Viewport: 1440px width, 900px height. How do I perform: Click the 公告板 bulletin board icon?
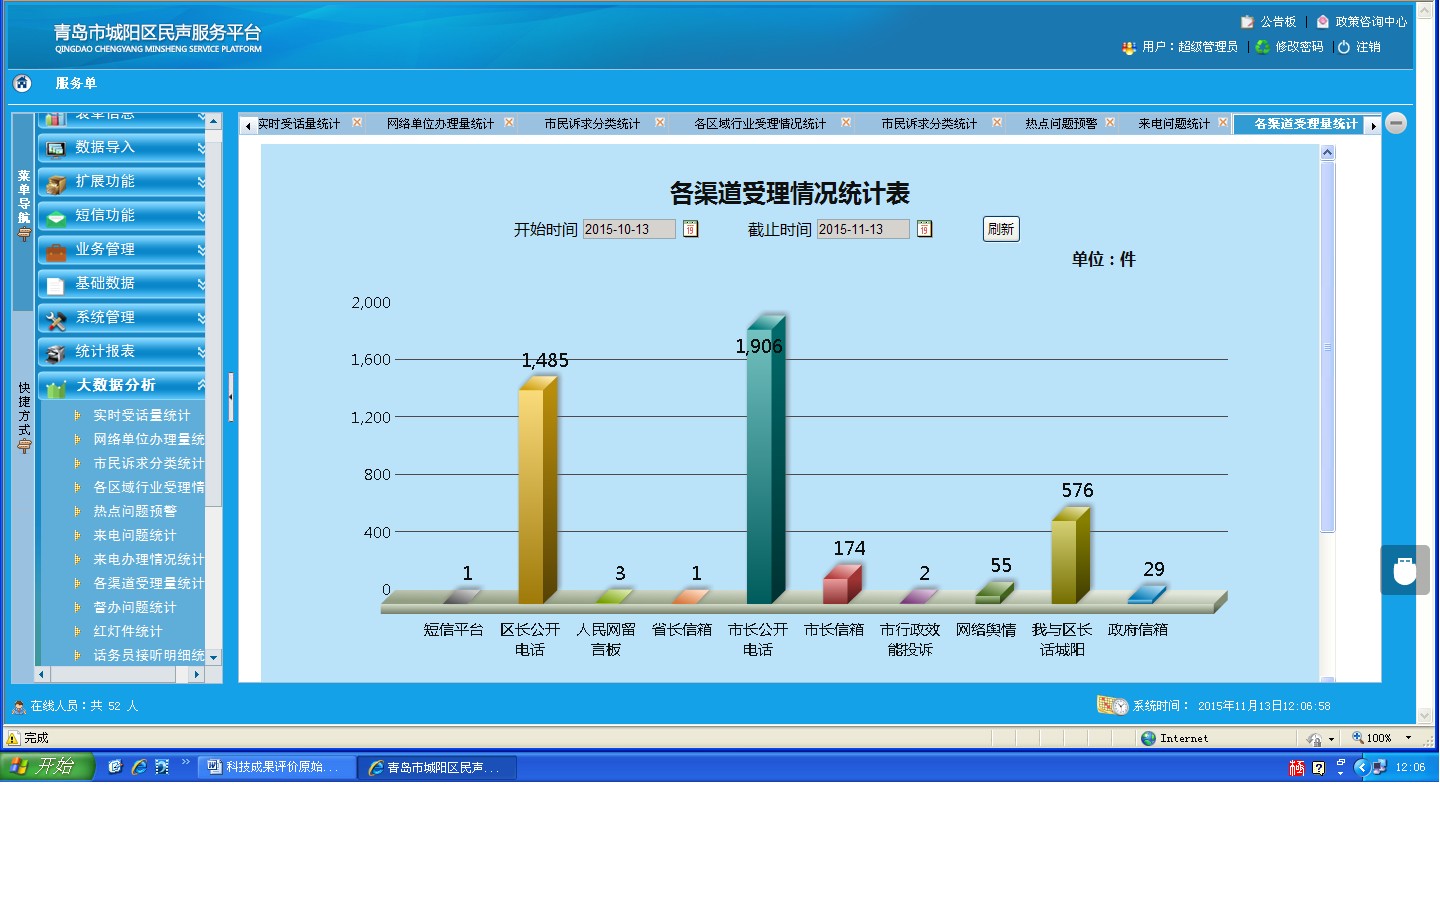(x=1247, y=22)
